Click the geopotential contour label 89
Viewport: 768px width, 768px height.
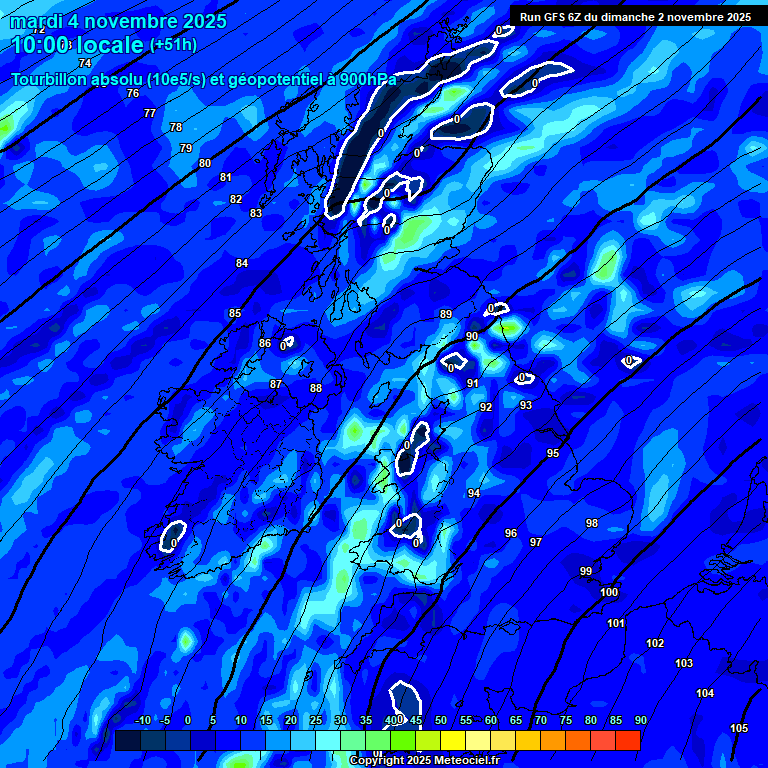[x=446, y=314]
